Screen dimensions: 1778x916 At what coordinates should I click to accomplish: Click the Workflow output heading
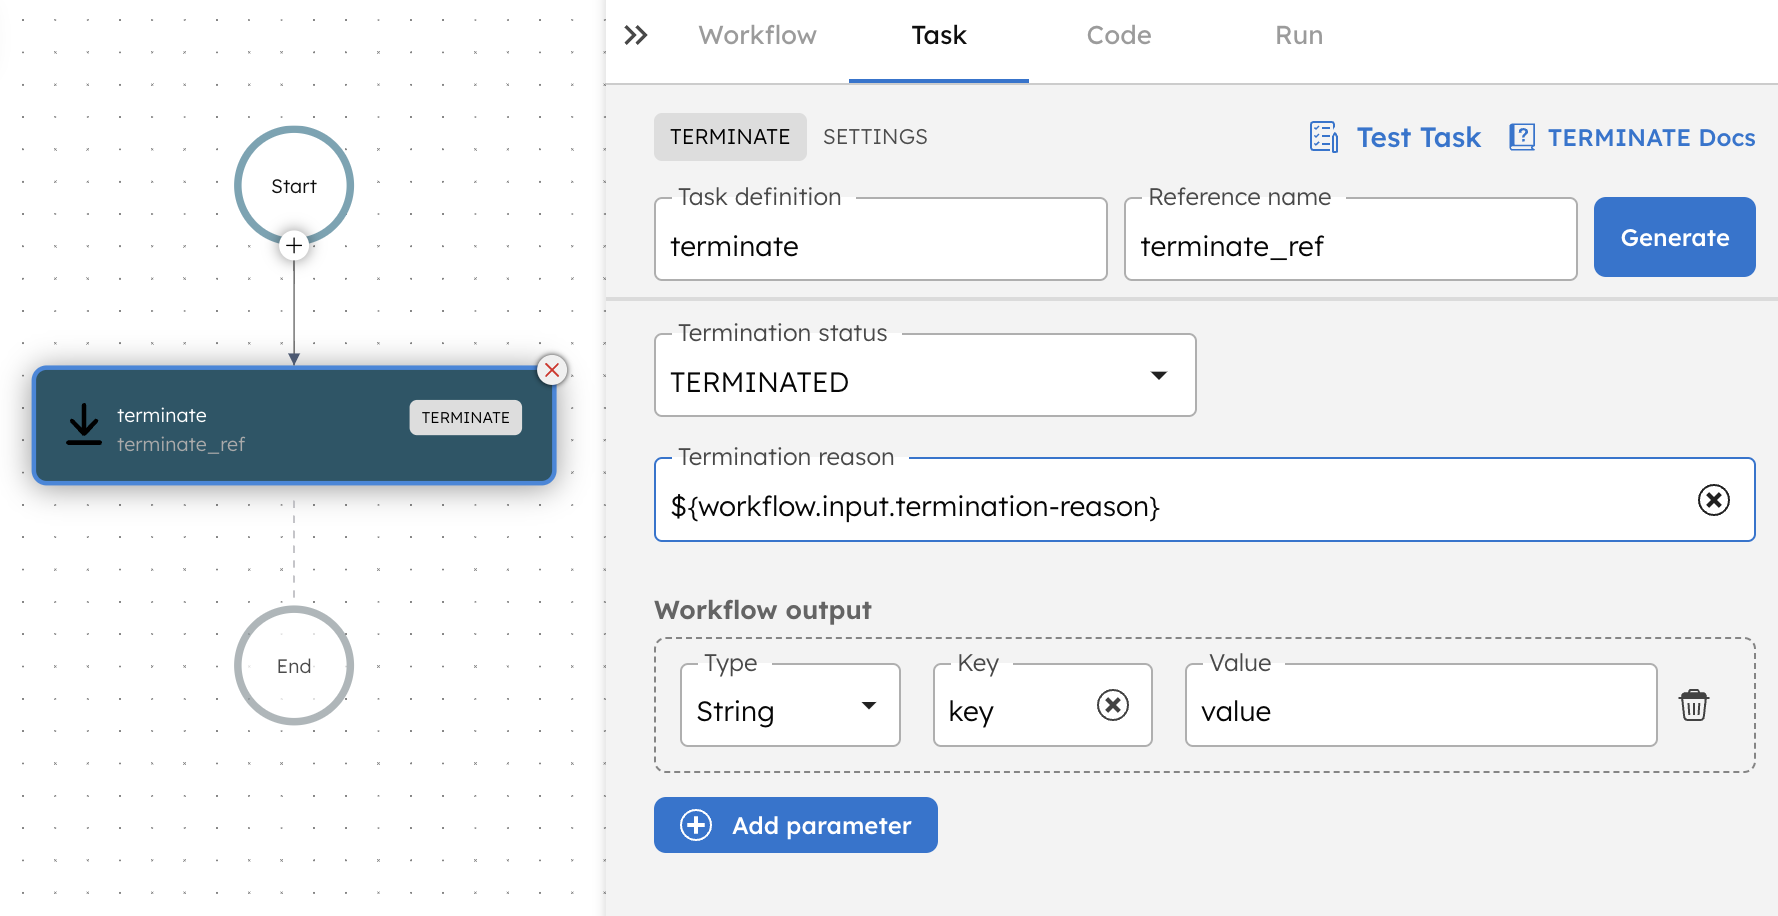coord(763,610)
